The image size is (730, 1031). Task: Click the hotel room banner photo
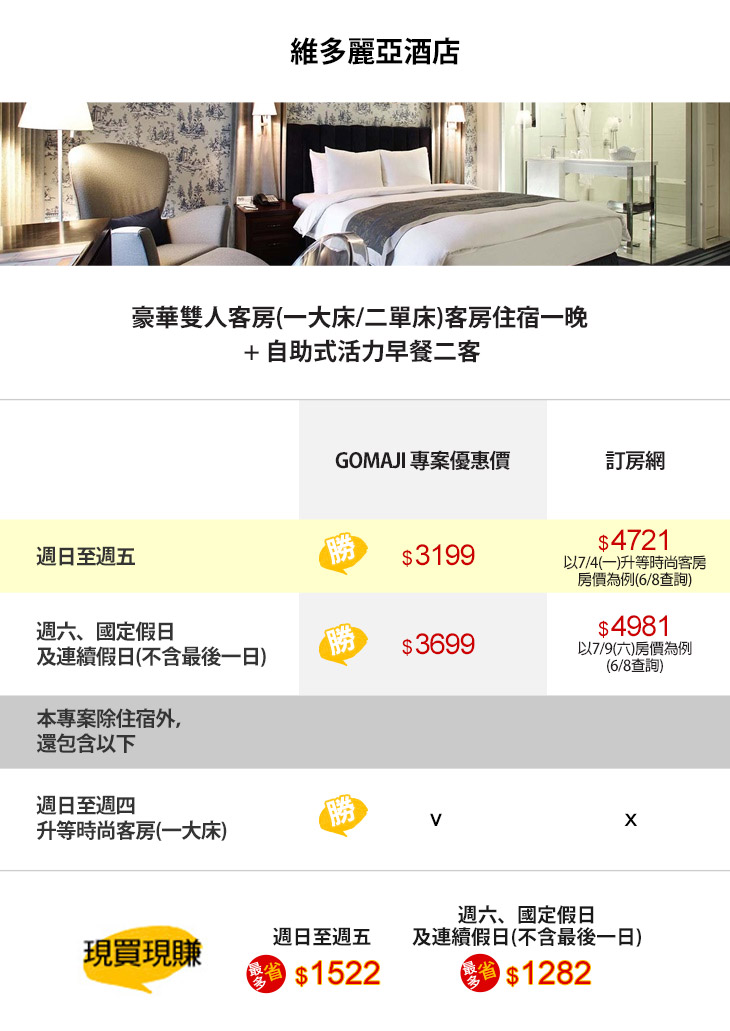click(x=365, y=183)
